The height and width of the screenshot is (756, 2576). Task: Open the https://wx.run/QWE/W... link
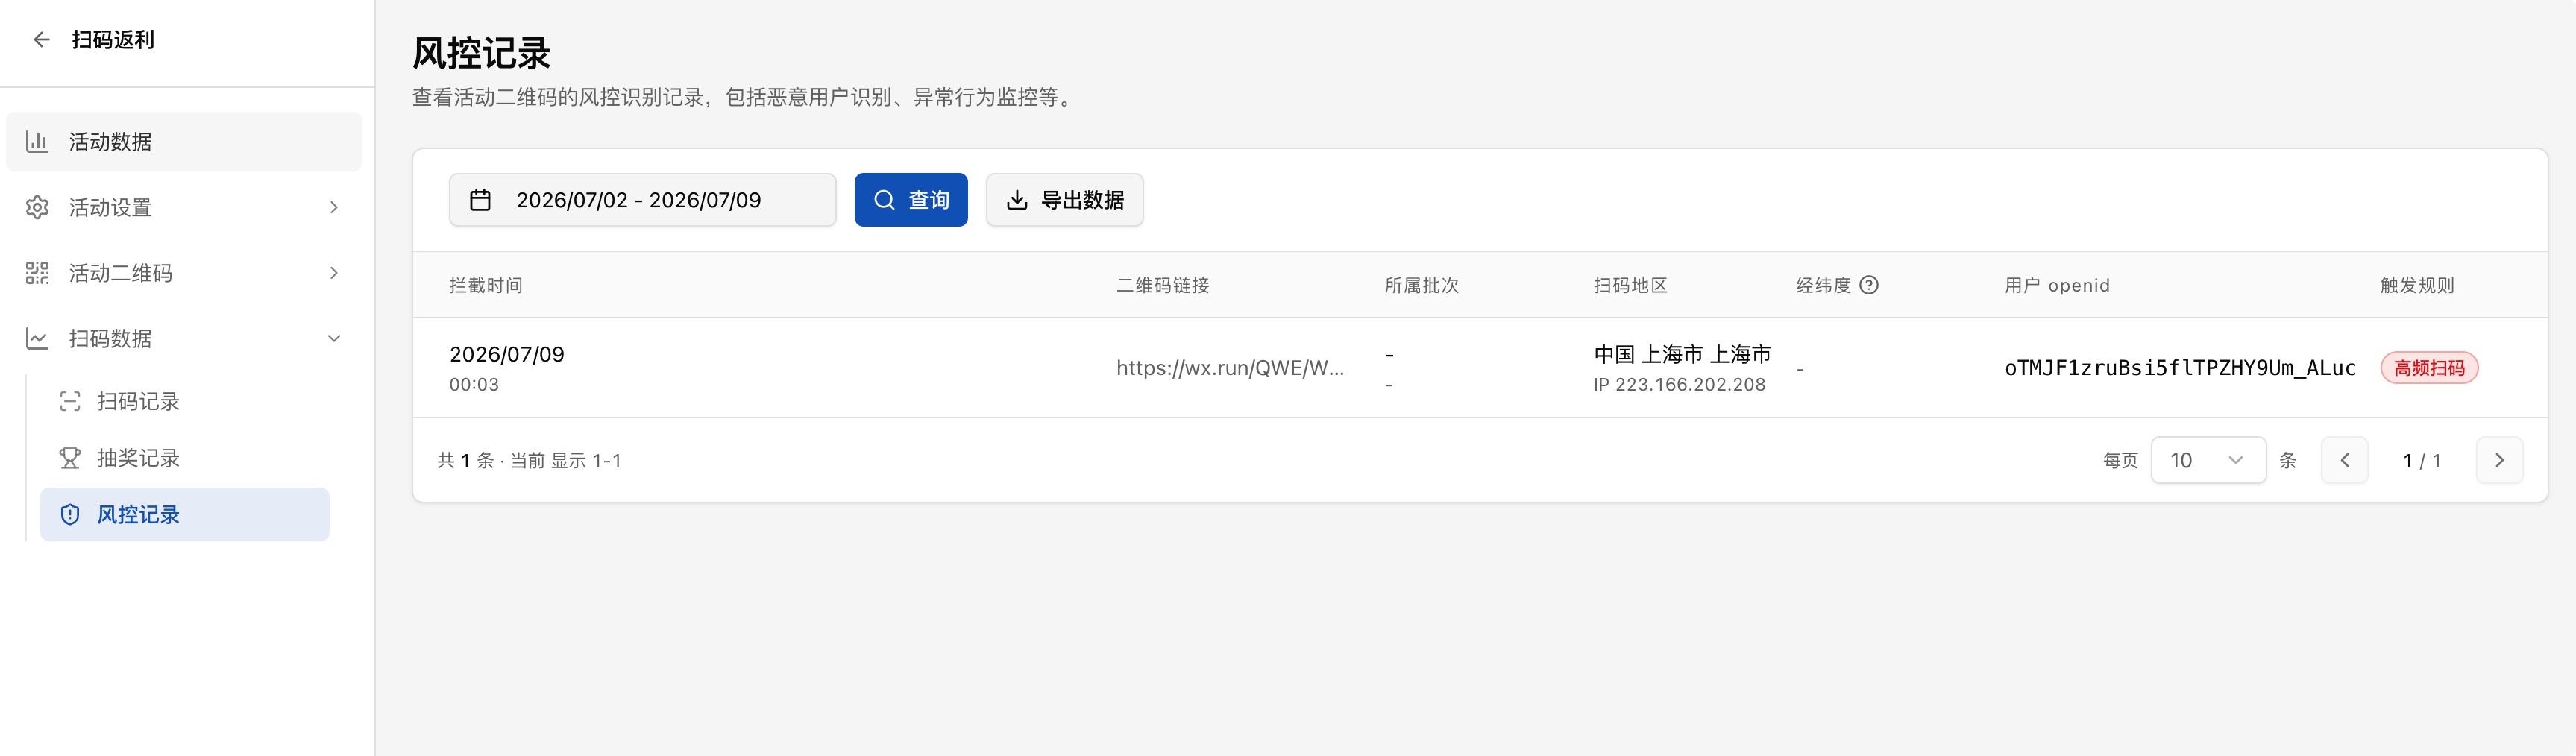click(x=1230, y=368)
